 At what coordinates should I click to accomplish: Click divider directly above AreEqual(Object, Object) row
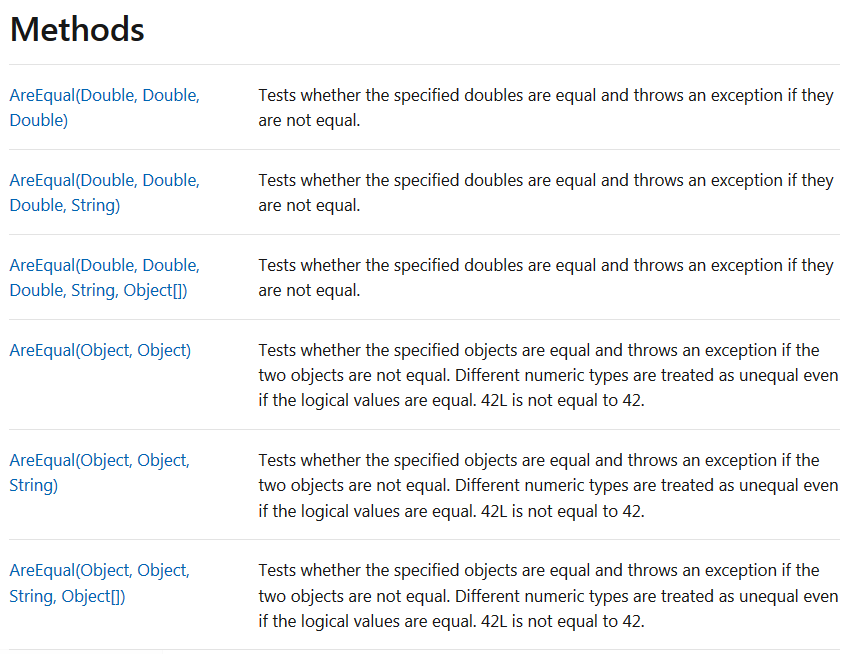(x=424, y=320)
